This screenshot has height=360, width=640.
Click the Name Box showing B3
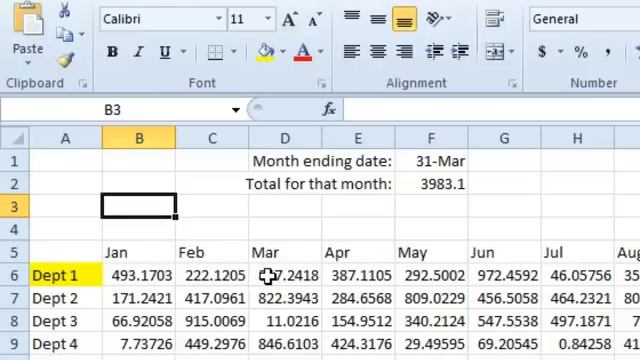[113, 110]
